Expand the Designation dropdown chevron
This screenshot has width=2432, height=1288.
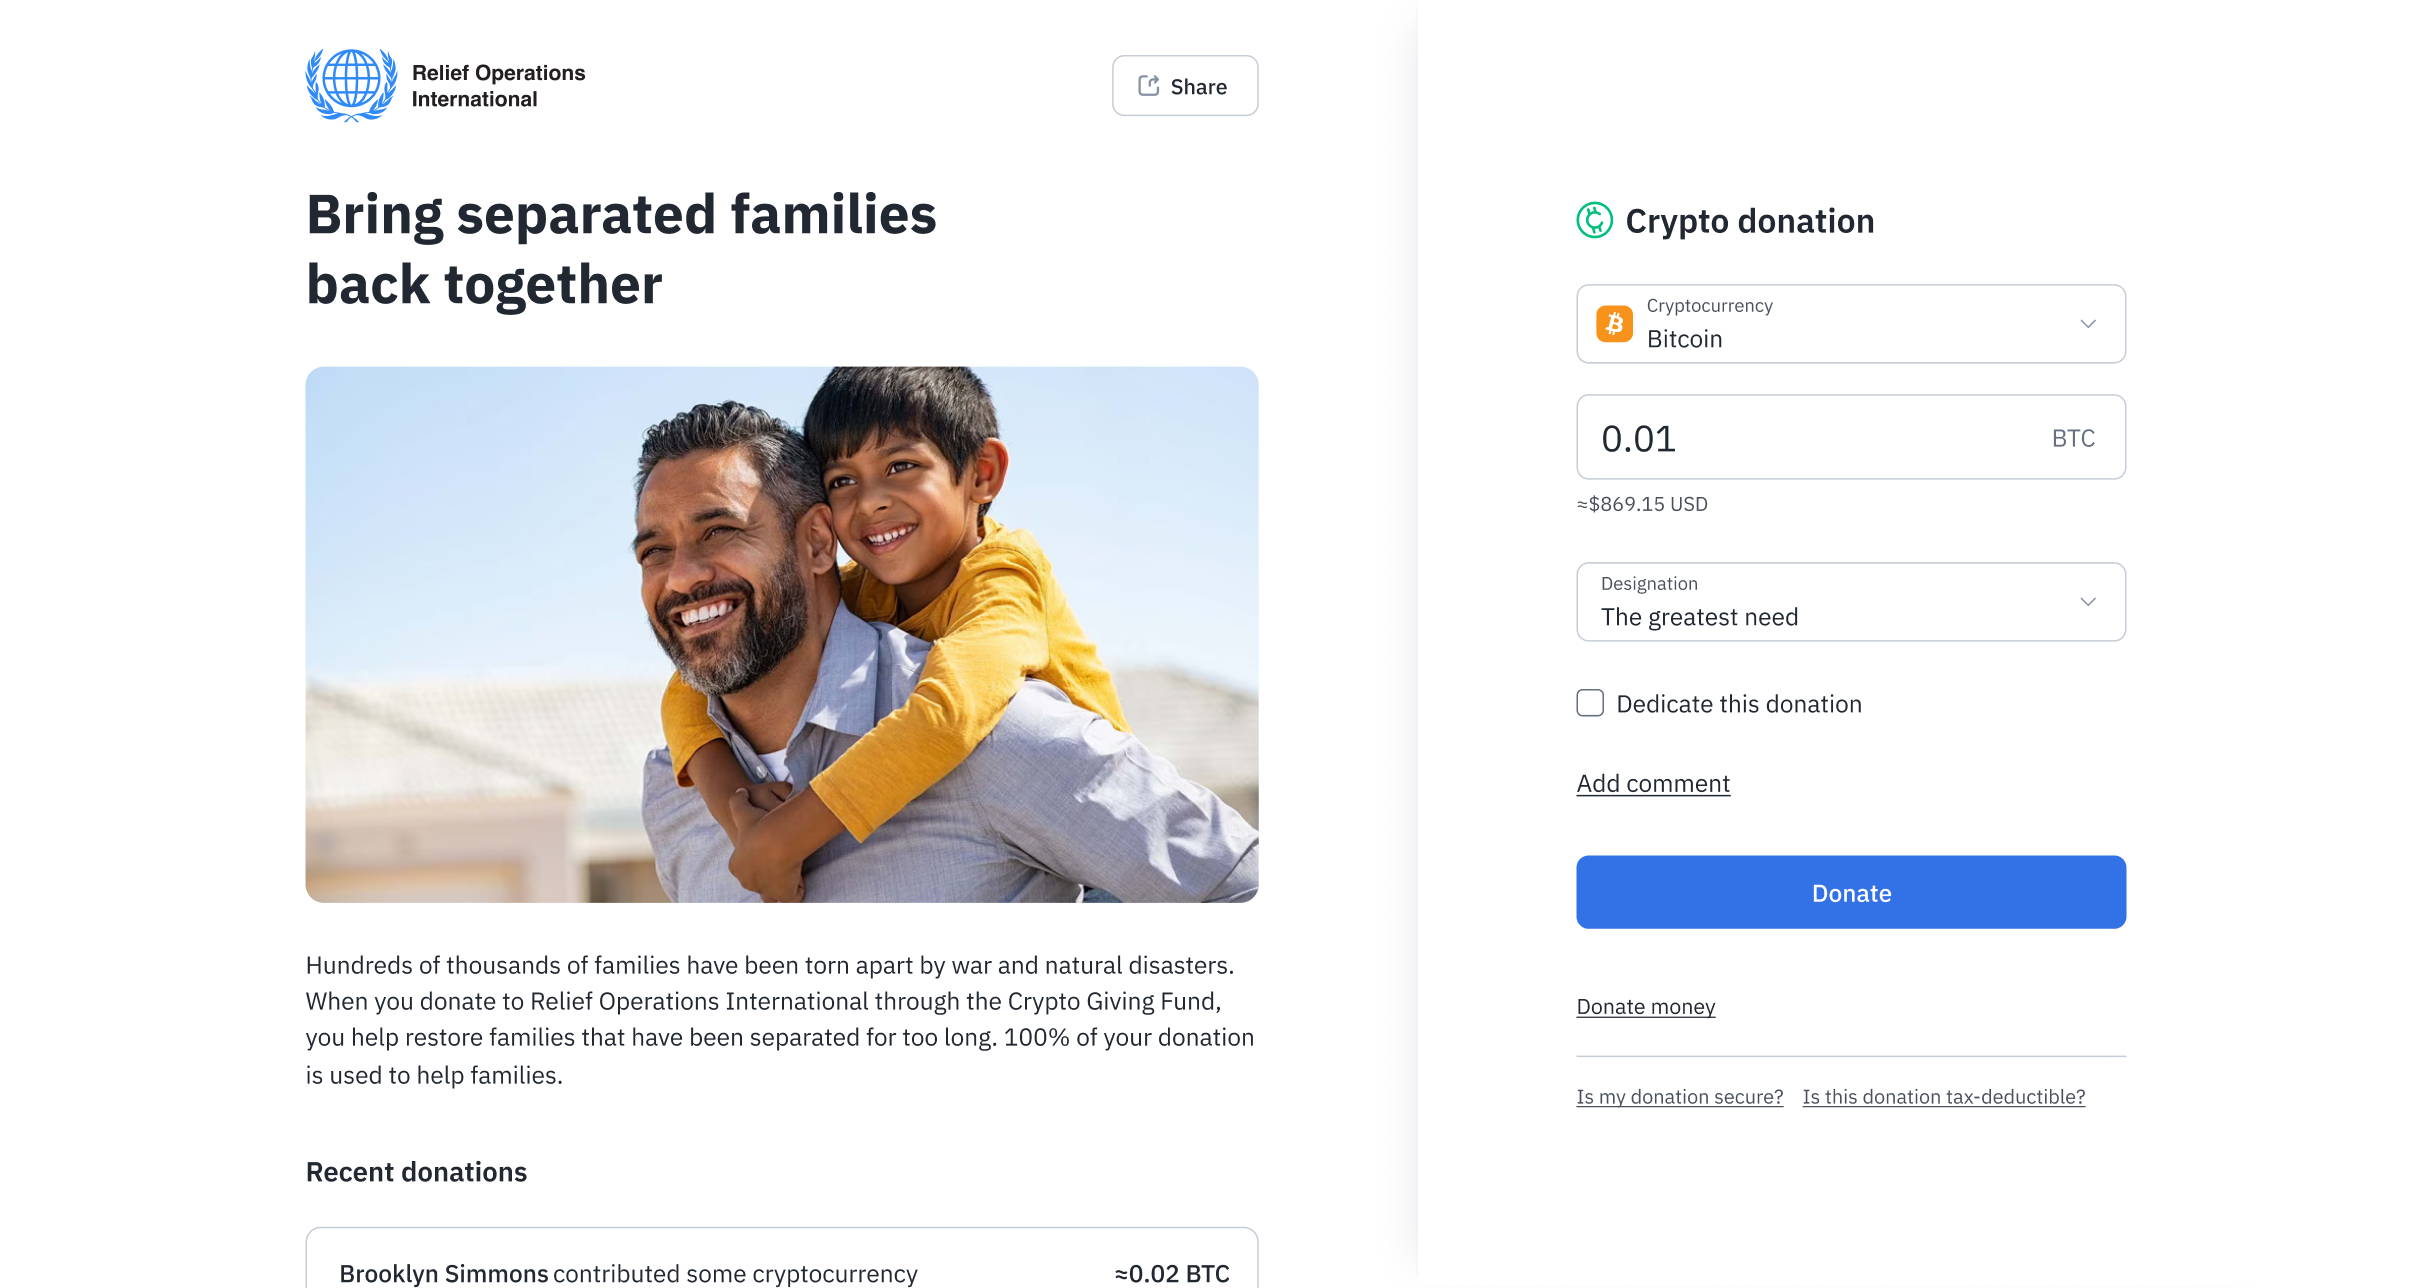coord(2087,602)
